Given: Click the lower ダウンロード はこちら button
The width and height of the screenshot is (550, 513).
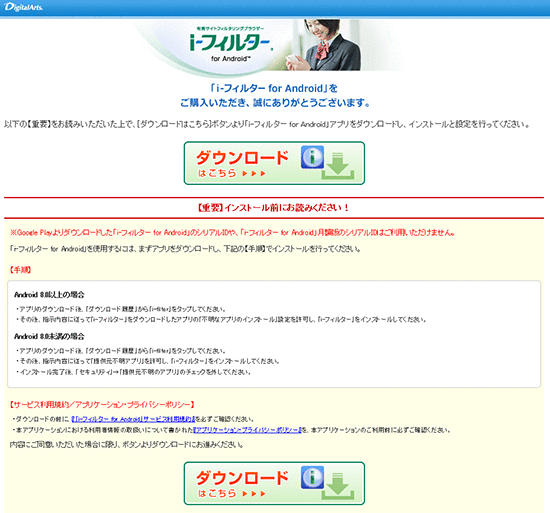Looking at the screenshot, I should click(274, 483).
